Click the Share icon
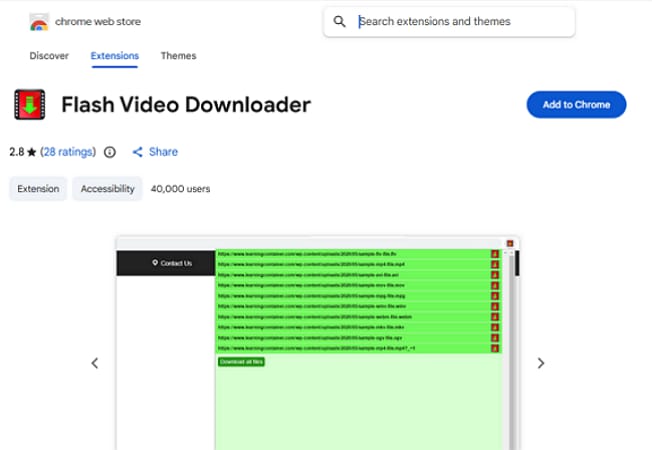Viewport: 652px width, 450px height. click(138, 152)
